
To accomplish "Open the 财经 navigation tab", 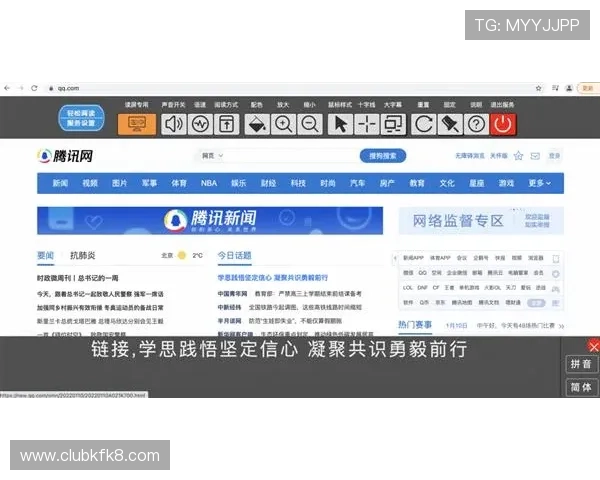I will pyautogui.click(x=268, y=183).
